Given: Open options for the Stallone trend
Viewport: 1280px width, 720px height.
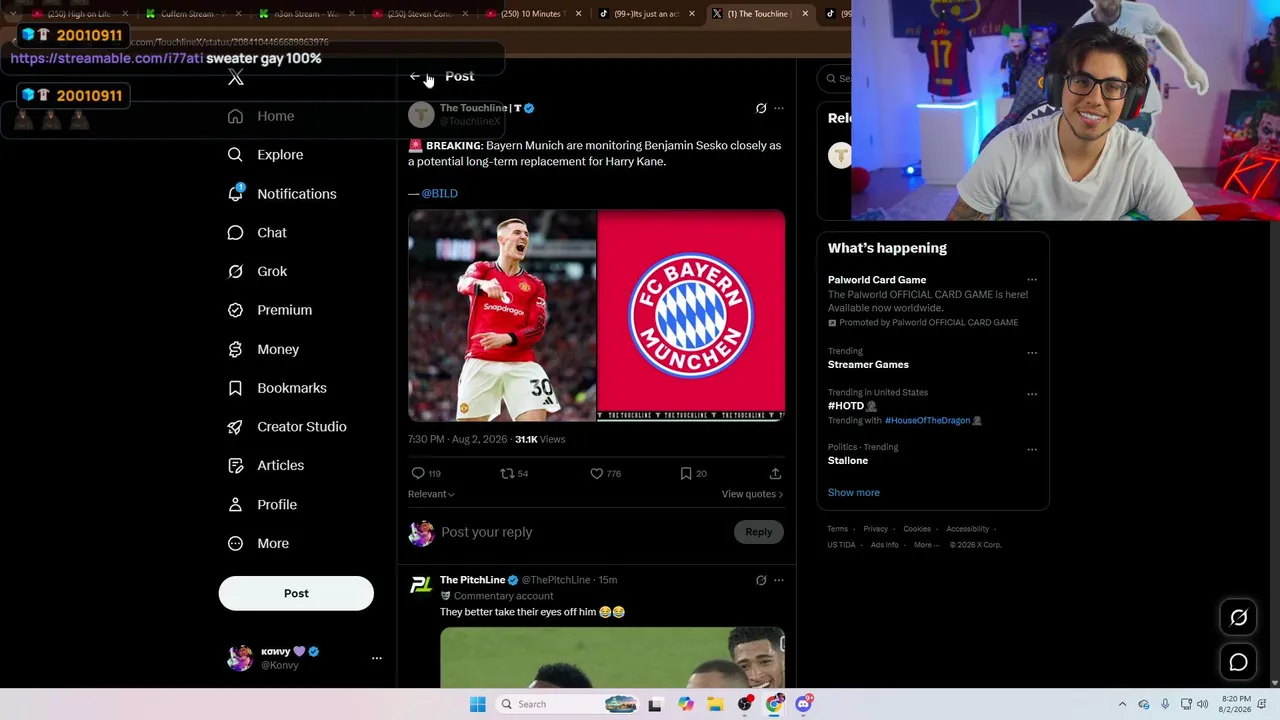Looking at the screenshot, I should point(1032,449).
